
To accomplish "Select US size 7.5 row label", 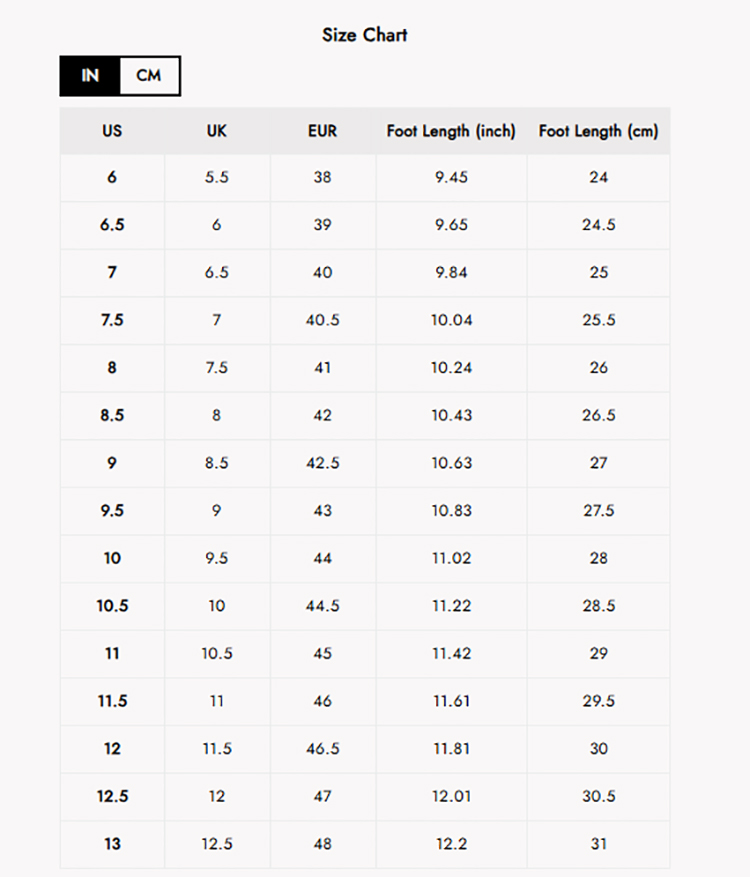I will [x=112, y=320].
